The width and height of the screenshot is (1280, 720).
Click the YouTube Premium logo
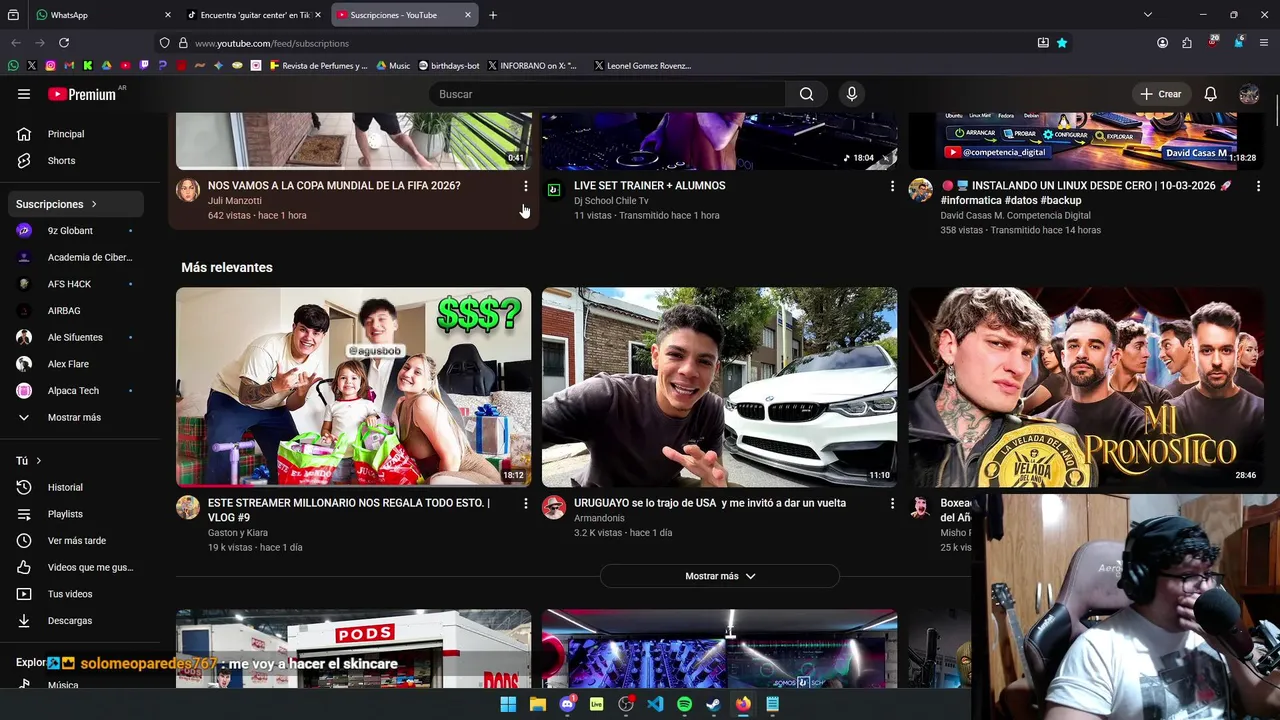pyautogui.click(x=82, y=94)
